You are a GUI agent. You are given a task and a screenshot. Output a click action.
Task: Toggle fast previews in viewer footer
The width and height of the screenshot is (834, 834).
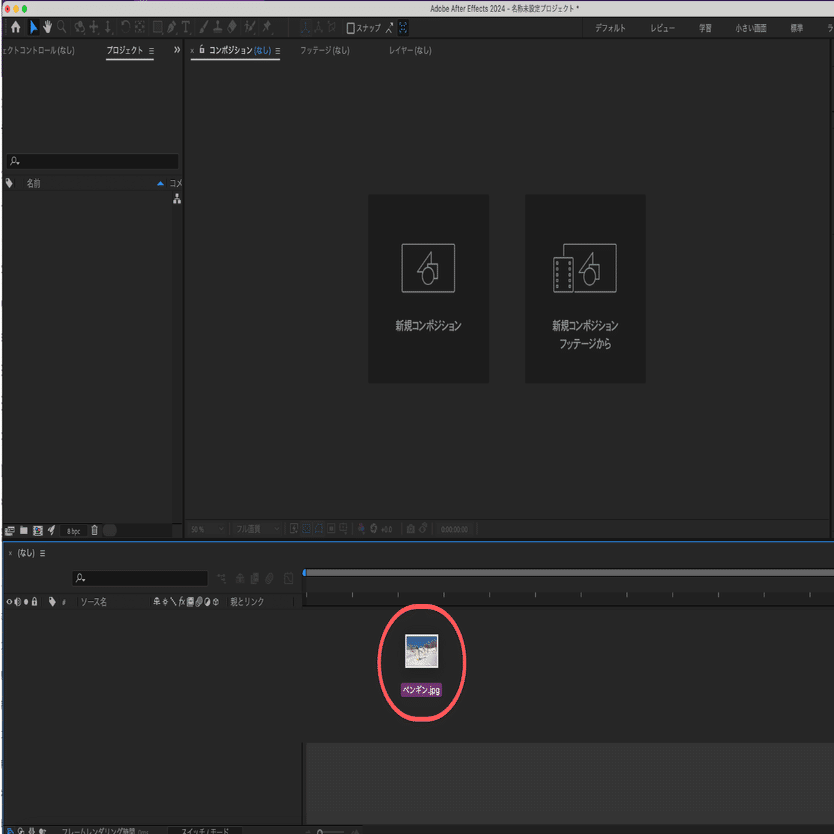point(294,529)
